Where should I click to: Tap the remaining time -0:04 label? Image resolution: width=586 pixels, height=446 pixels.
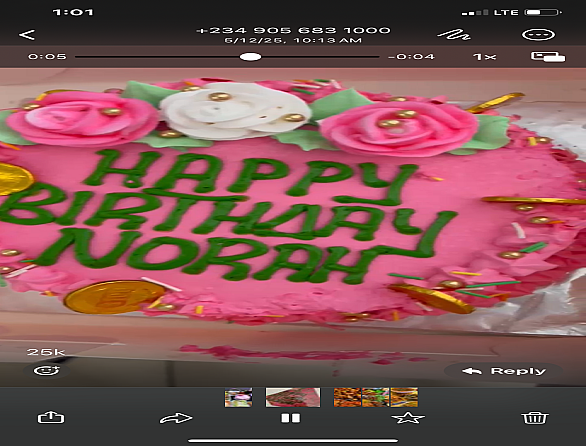(x=411, y=57)
